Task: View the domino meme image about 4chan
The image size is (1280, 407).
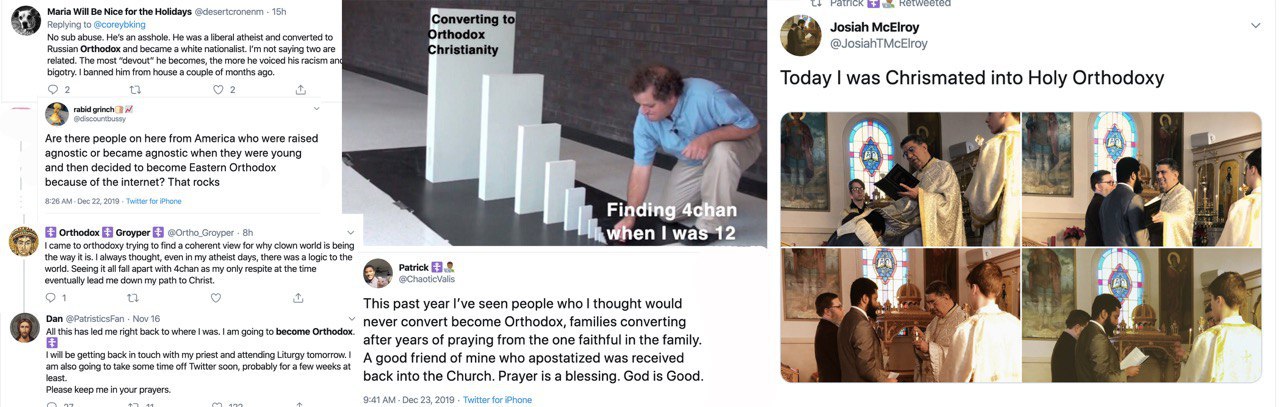Action: pyautogui.click(x=554, y=122)
